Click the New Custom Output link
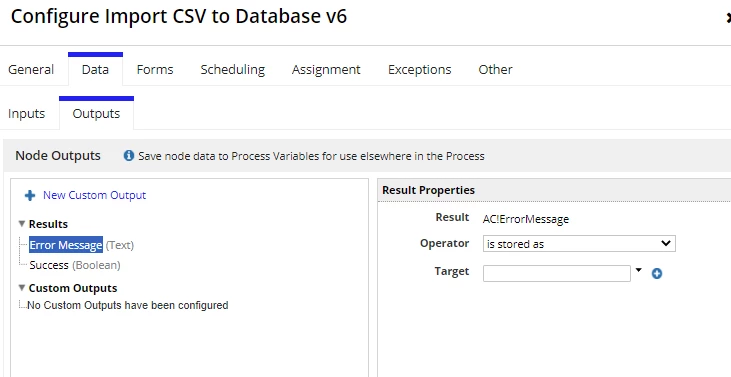 95,195
